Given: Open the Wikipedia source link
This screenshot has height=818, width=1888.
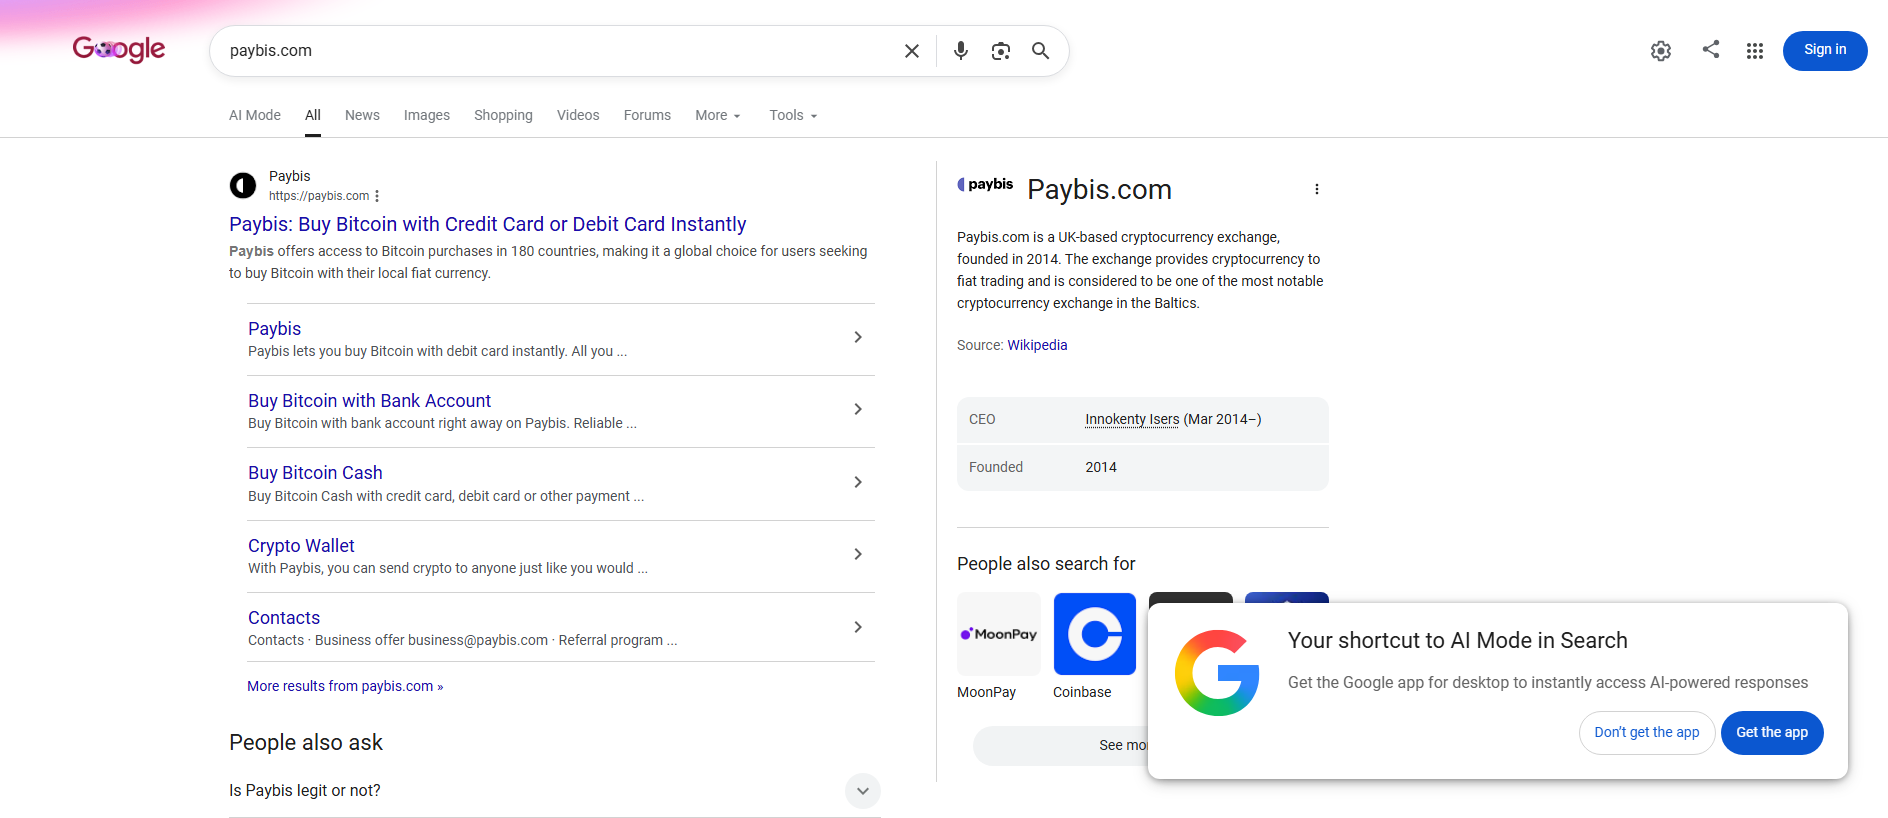Looking at the screenshot, I should [1037, 345].
